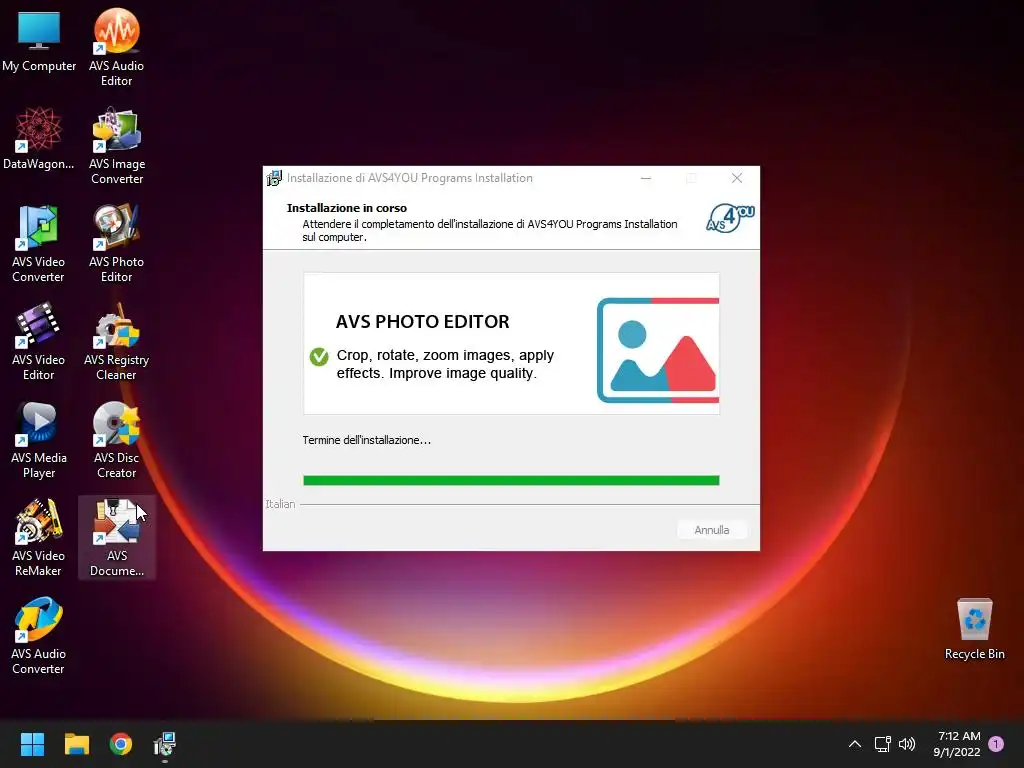The width and height of the screenshot is (1024, 768).
Task: Click the 'AVS PHOTO EDITOR' banner heading
Action: (x=423, y=321)
